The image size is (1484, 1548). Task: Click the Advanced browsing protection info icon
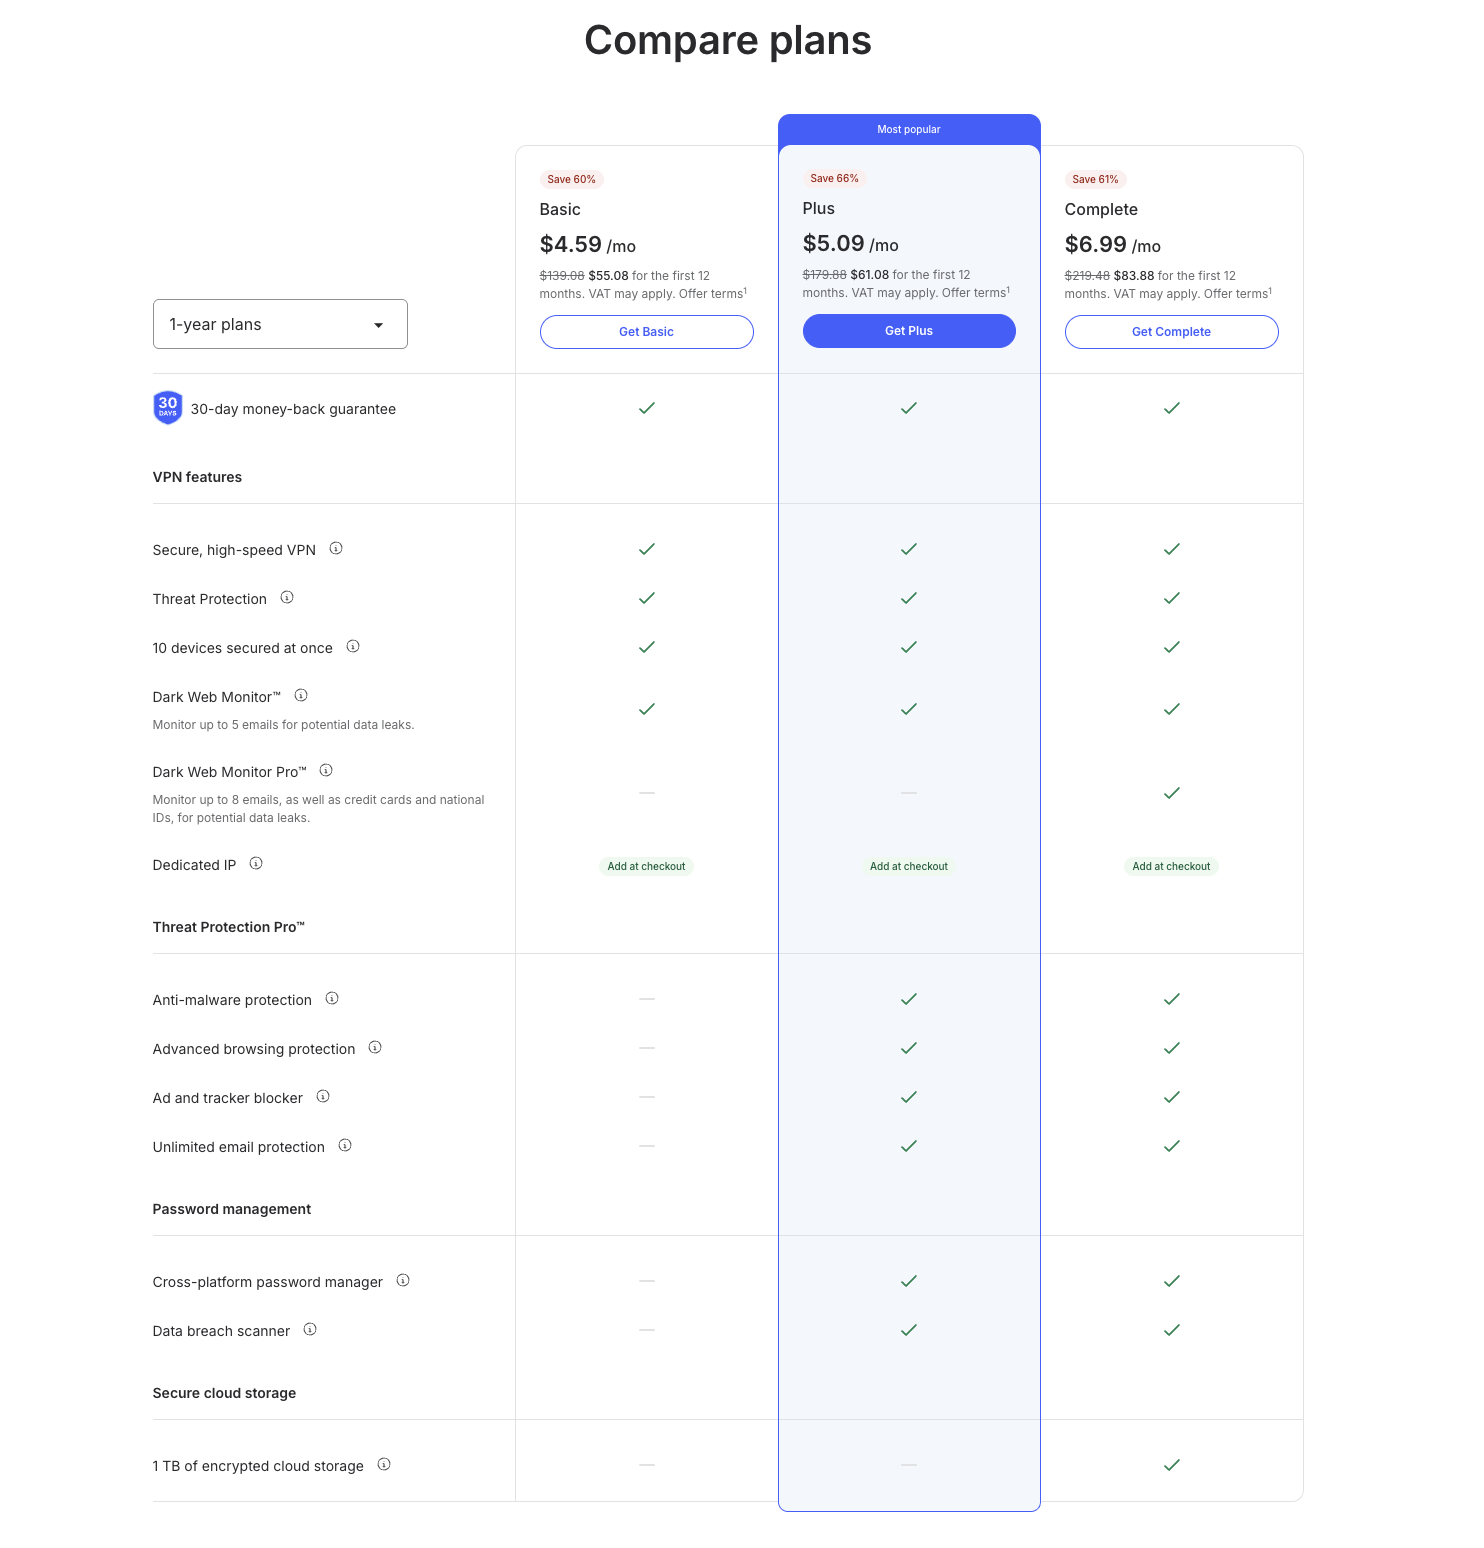click(375, 1047)
